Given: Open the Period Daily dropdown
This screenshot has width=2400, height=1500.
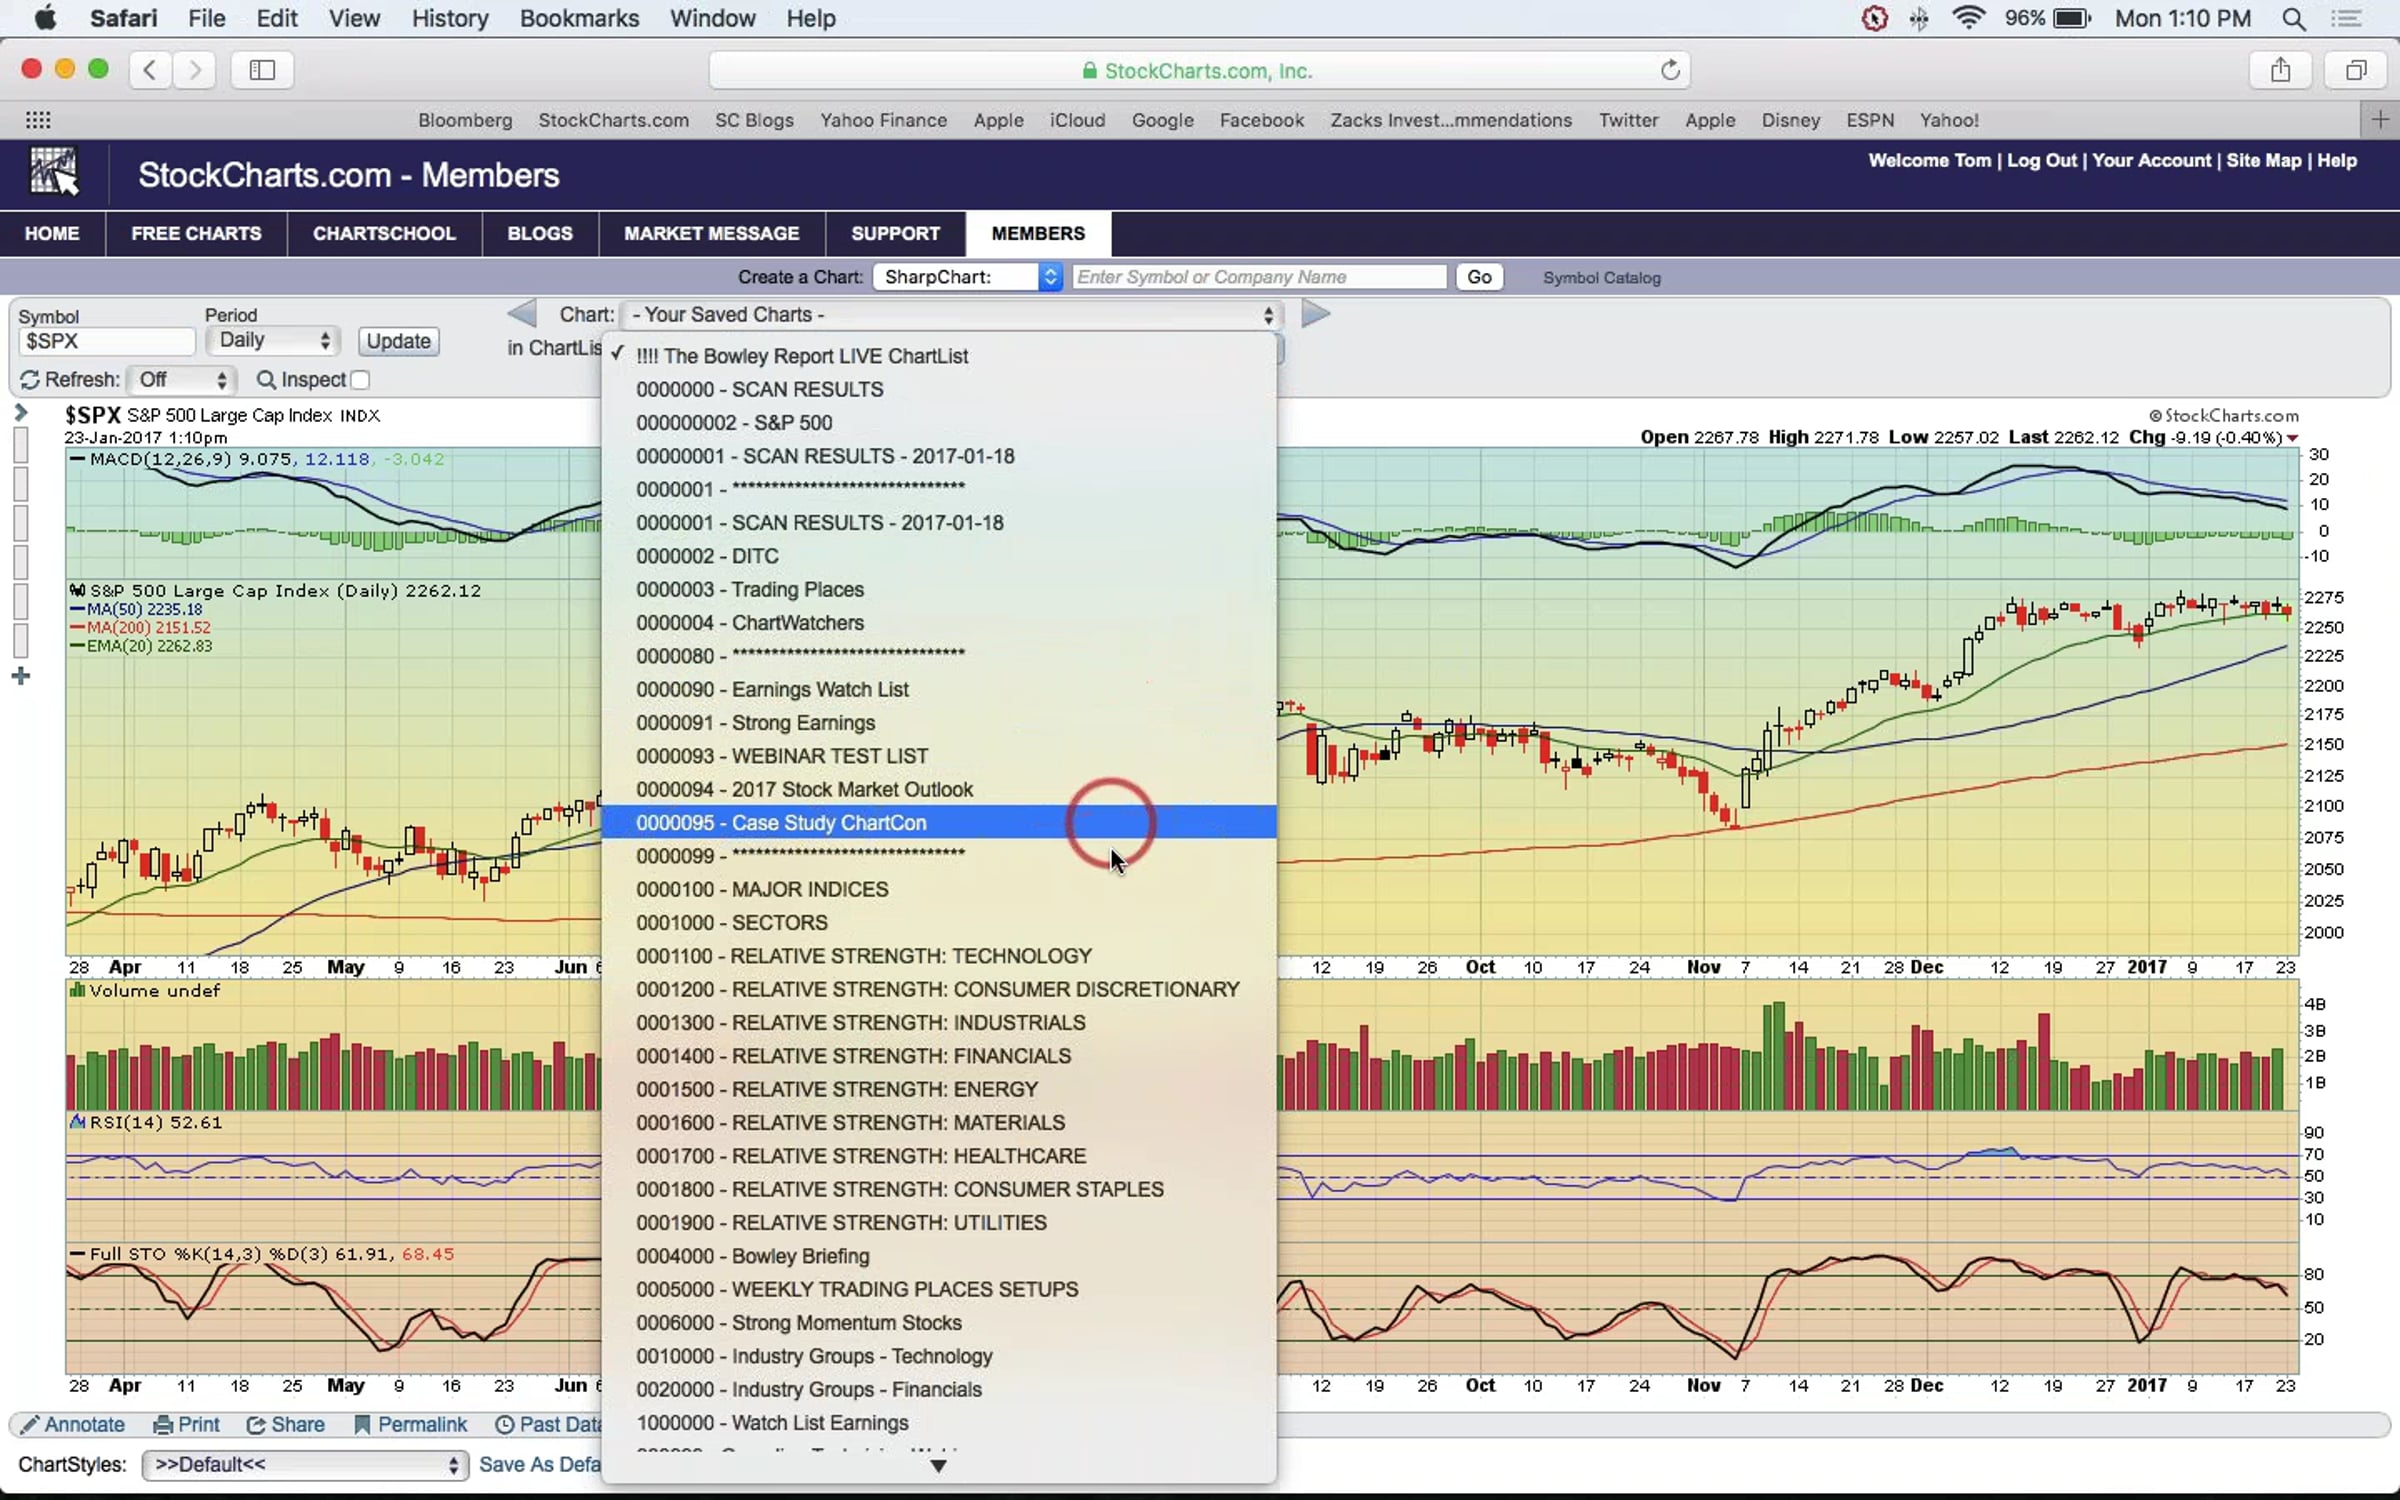Looking at the screenshot, I should coord(273,340).
